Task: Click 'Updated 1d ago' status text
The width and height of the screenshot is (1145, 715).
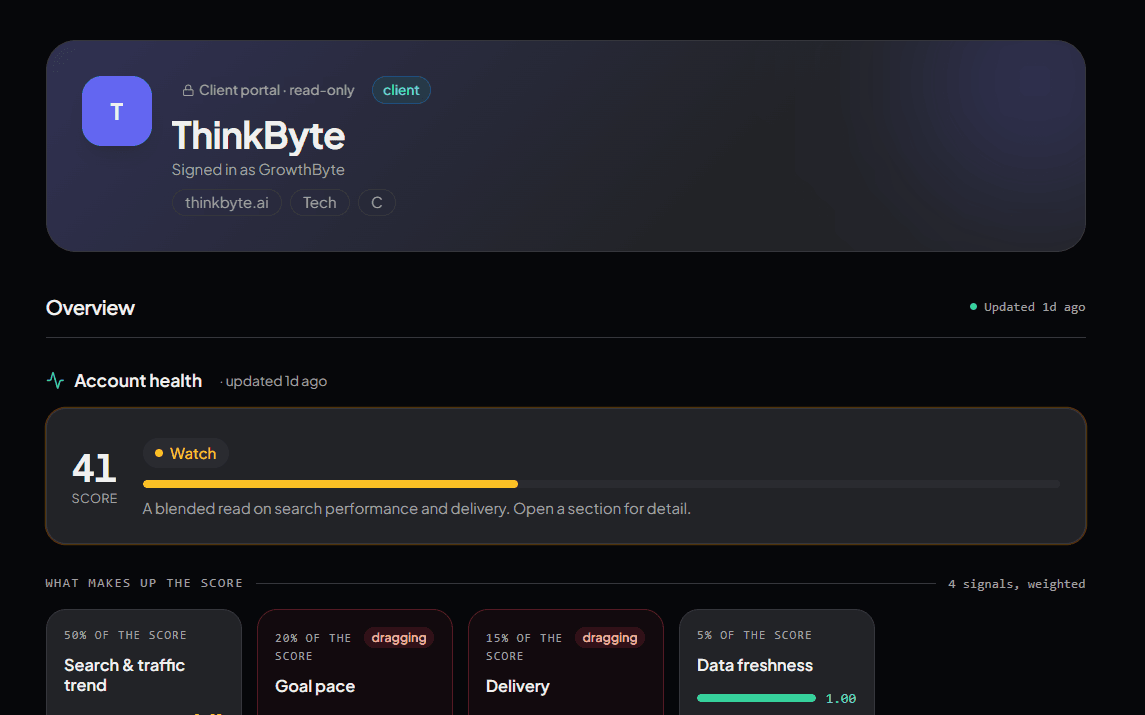Action: click(x=1034, y=307)
